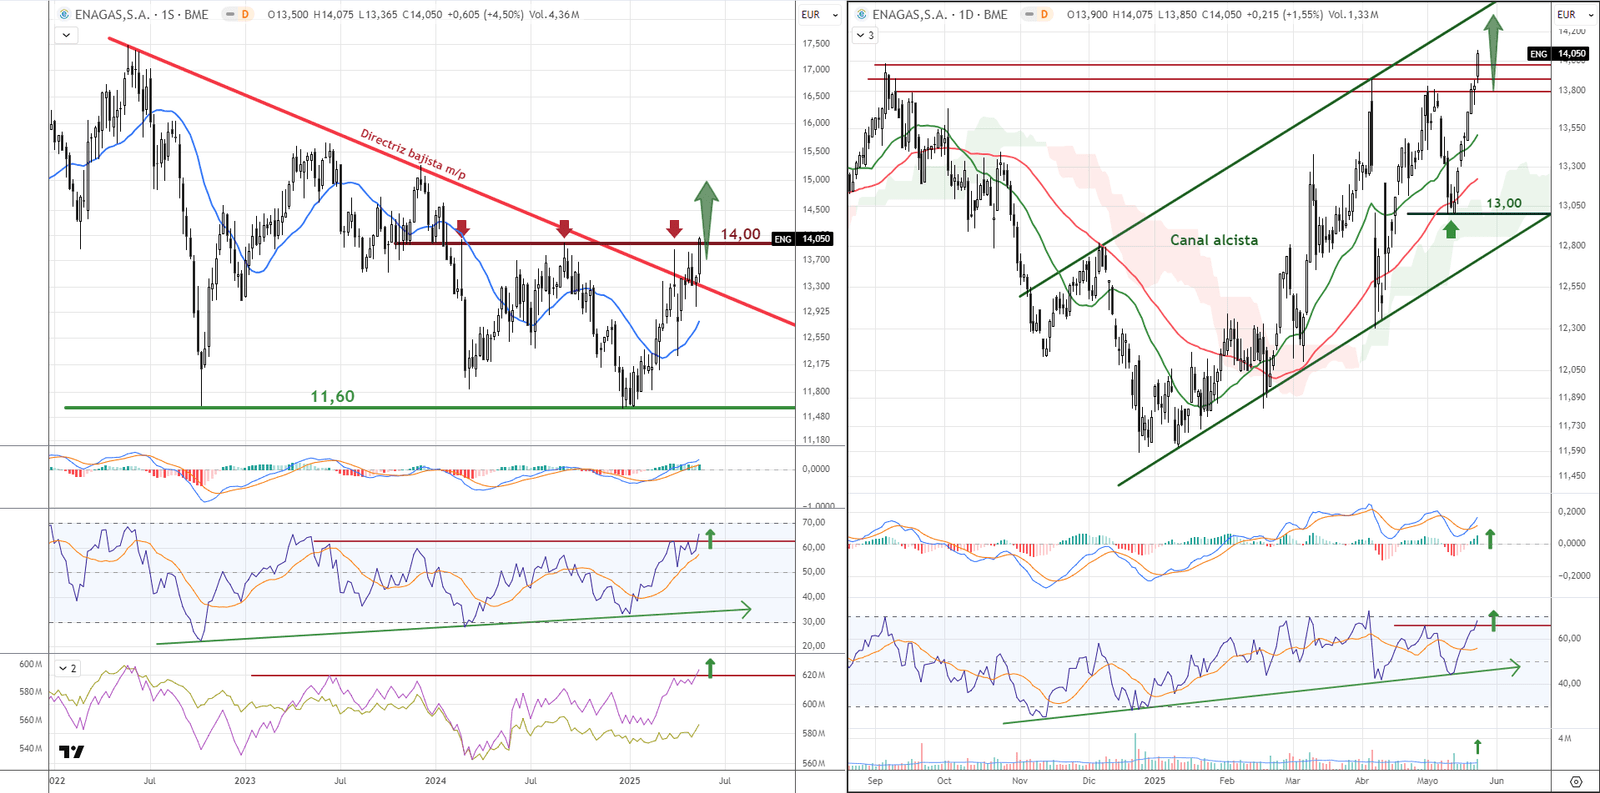The height and width of the screenshot is (793, 1600).
Task: Click the 2023 label on weekly time axis
Action: tap(244, 781)
